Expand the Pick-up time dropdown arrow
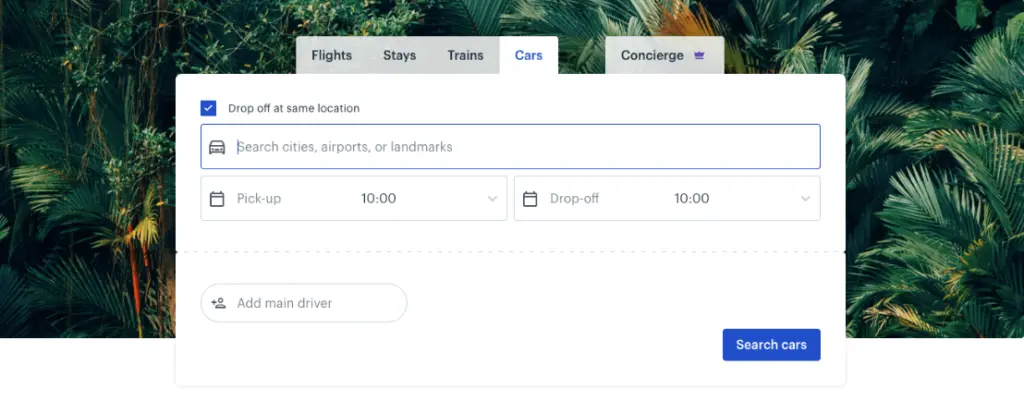The height and width of the screenshot is (401, 1024). click(492, 199)
